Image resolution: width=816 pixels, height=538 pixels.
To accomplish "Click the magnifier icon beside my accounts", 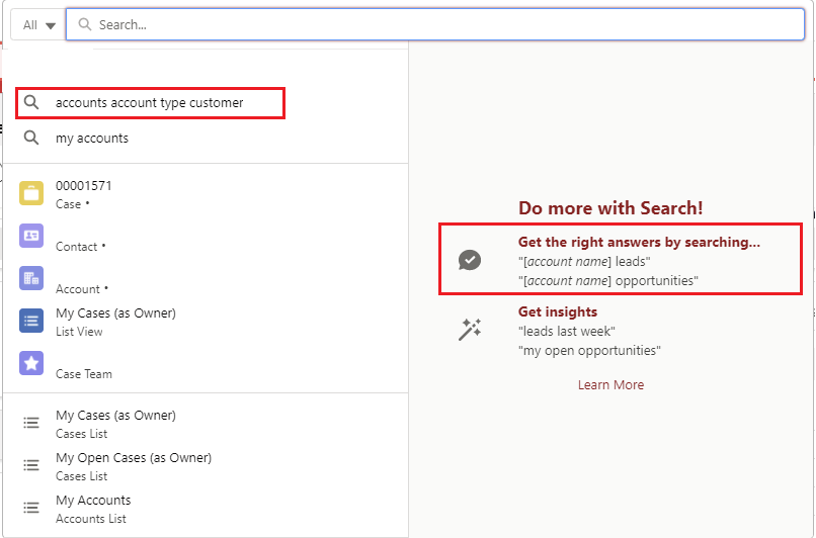I will (x=31, y=138).
